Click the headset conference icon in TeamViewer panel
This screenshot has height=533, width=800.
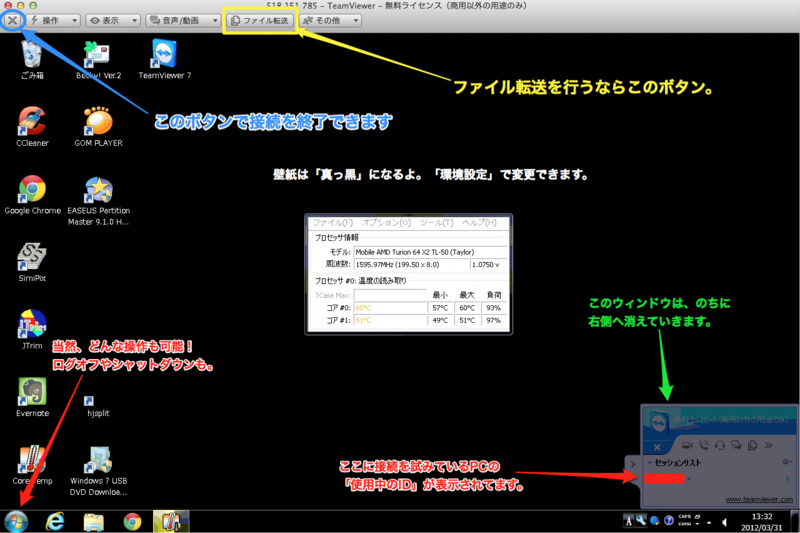[x=720, y=445]
